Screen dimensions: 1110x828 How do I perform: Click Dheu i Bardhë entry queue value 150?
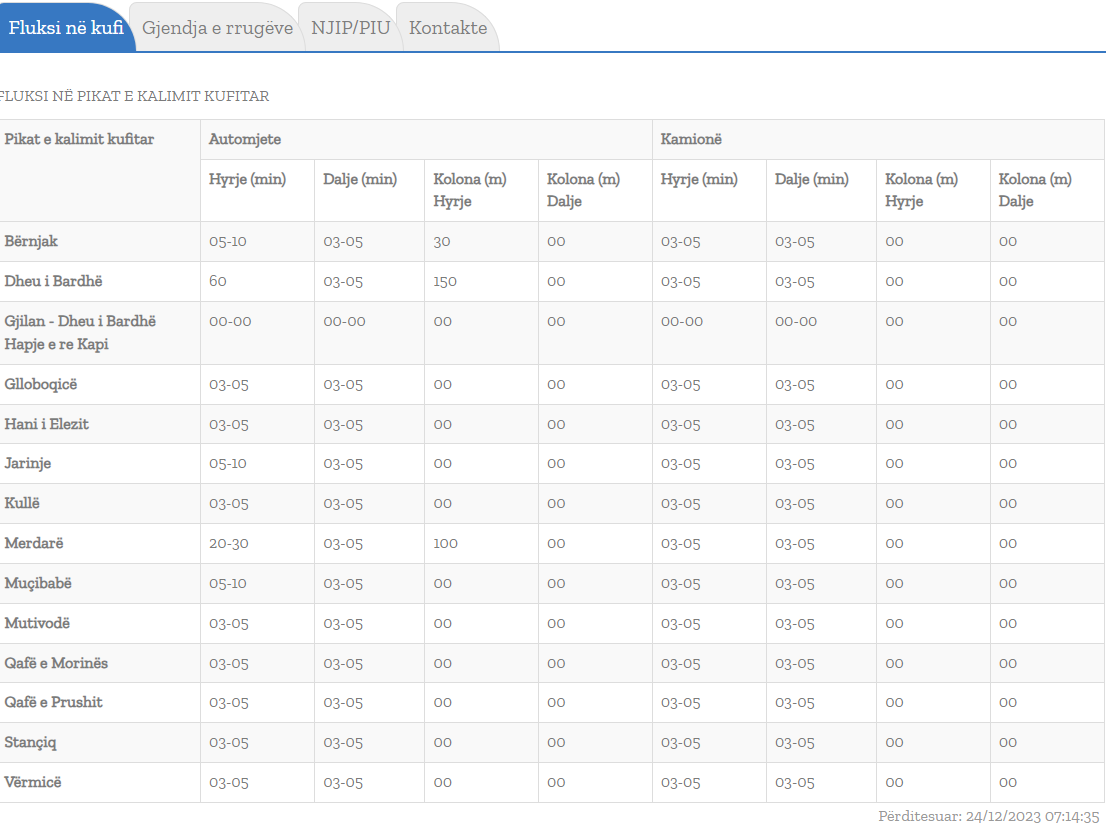445,282
